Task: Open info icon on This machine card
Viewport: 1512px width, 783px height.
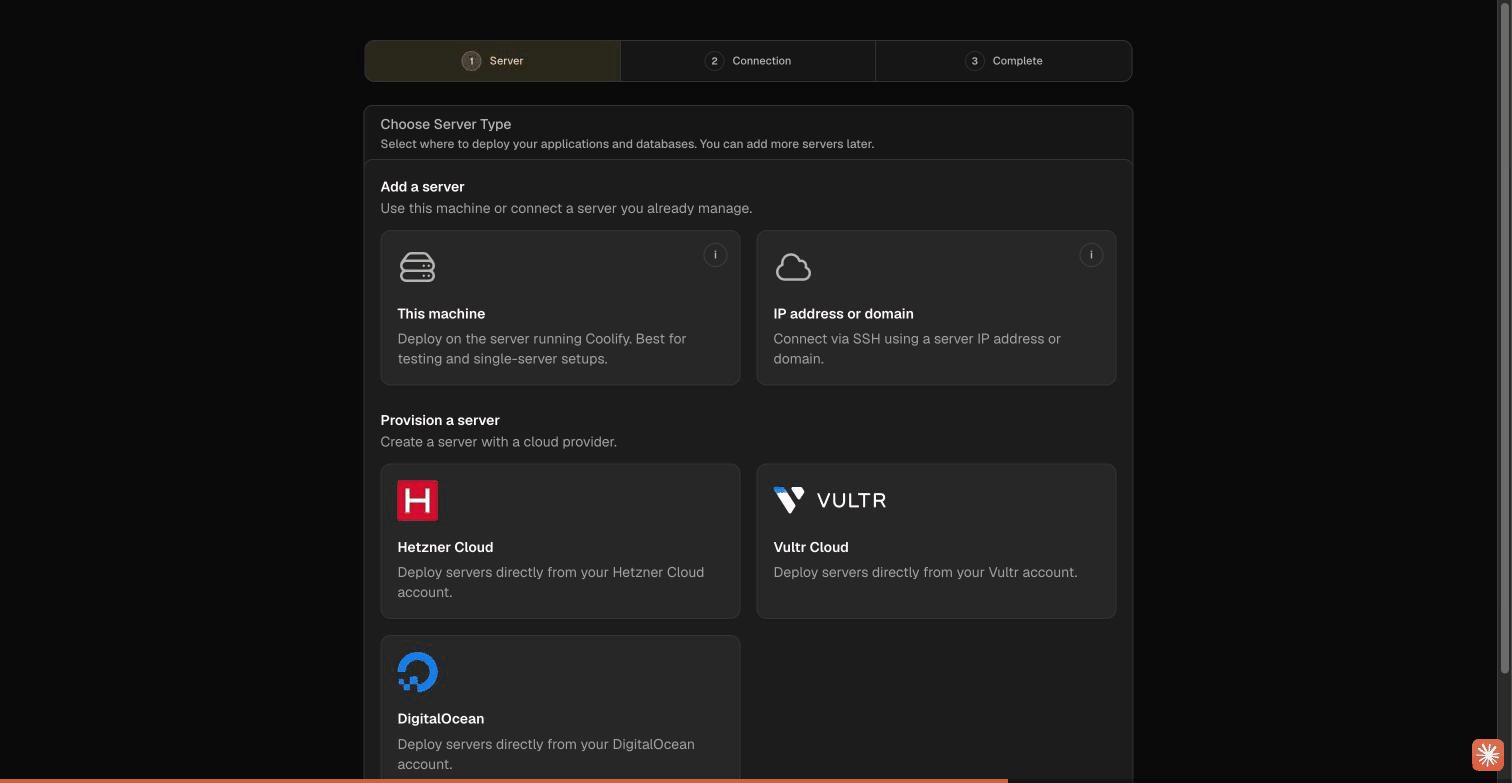Action: point(715,255)
